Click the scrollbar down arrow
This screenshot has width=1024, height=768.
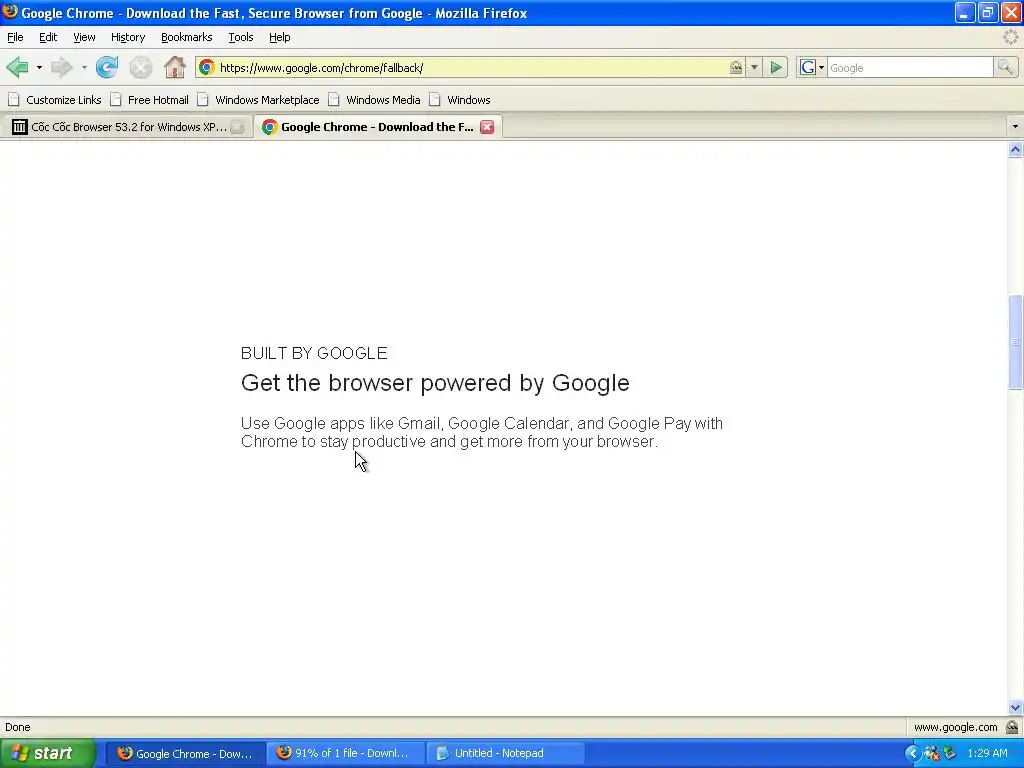pyautogui.click(x=1016, y=707)
